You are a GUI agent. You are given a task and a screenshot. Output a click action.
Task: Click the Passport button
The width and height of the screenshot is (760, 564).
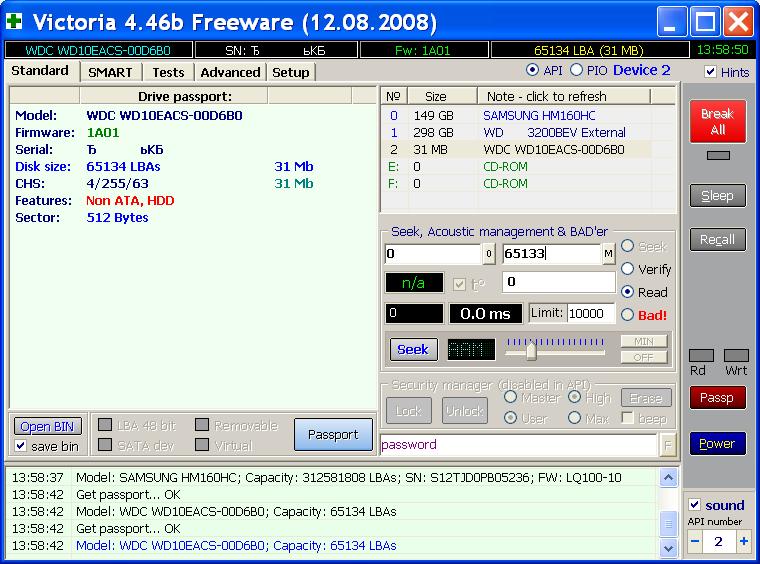(333, 435)
